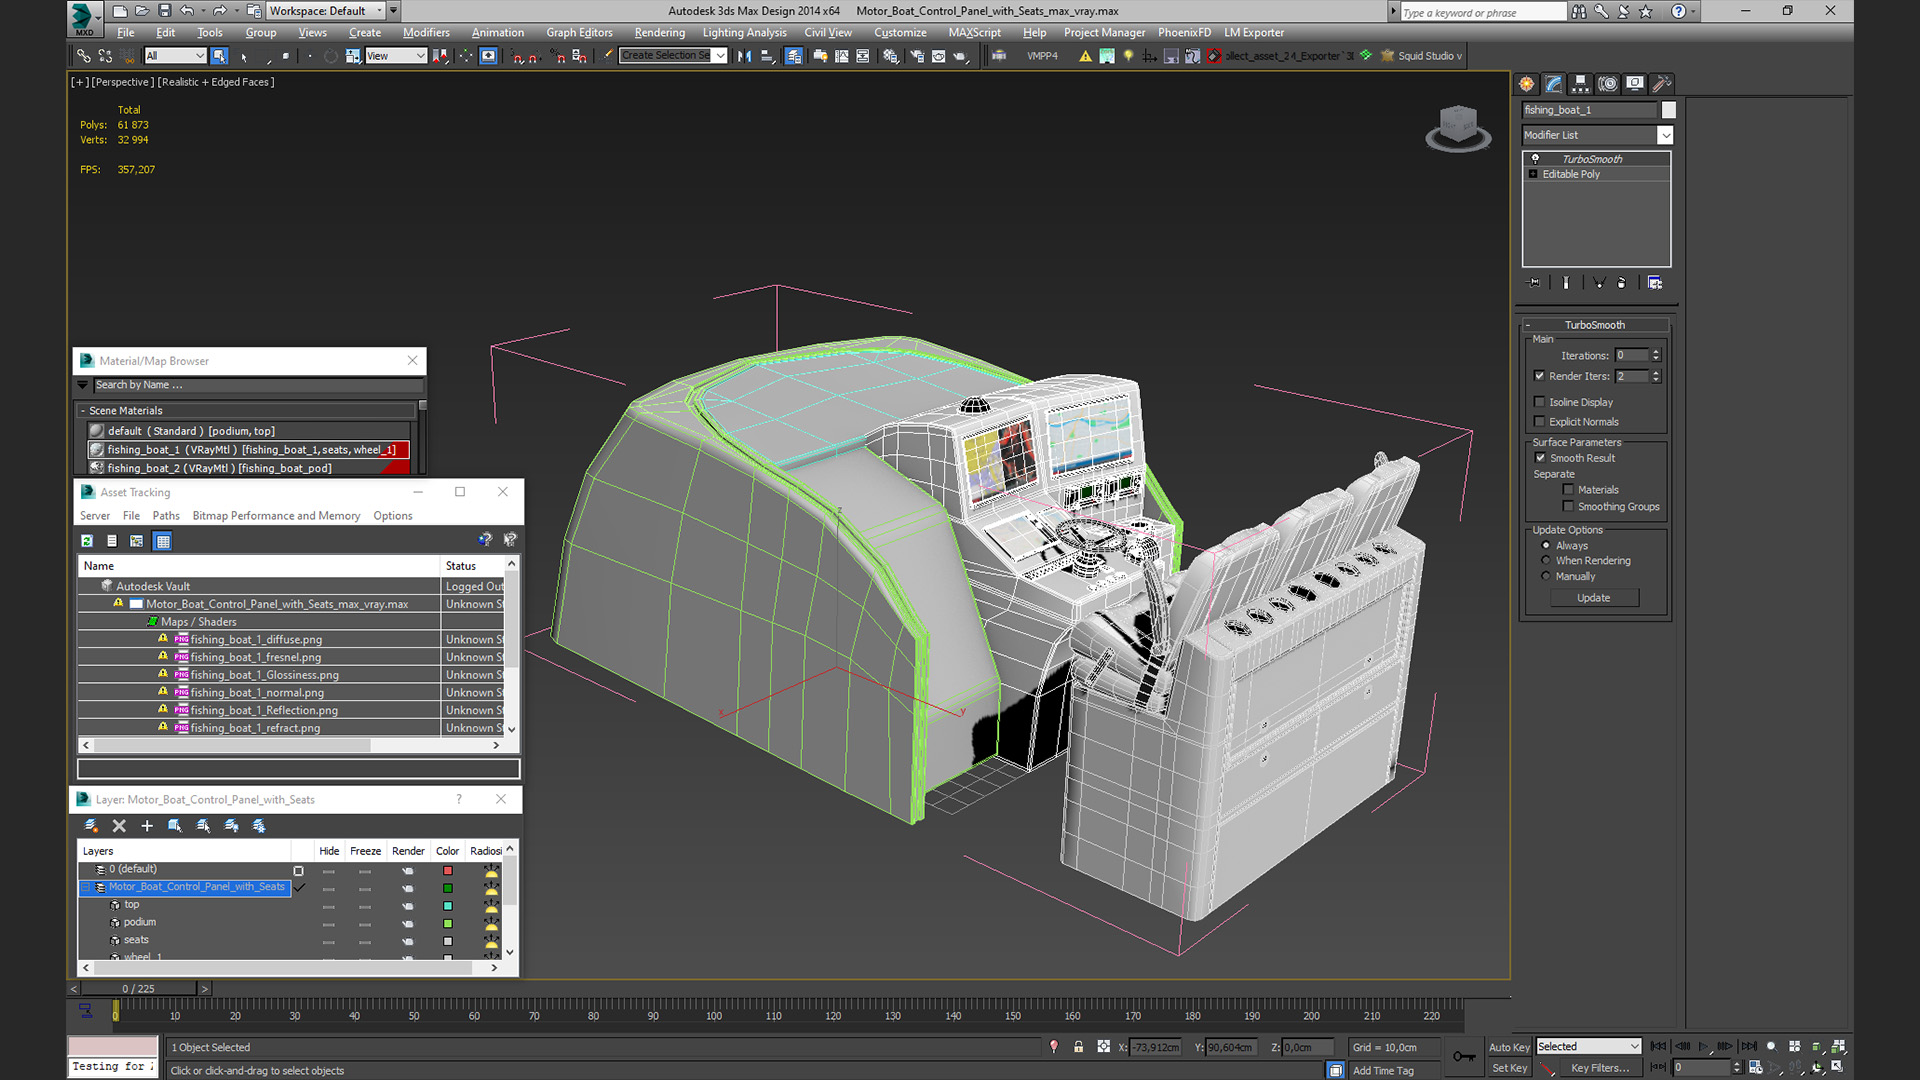Viewport: 1920px width, 1080px height.
Task: Click the green color swatch of the podium layer
Action: point(448,923)
